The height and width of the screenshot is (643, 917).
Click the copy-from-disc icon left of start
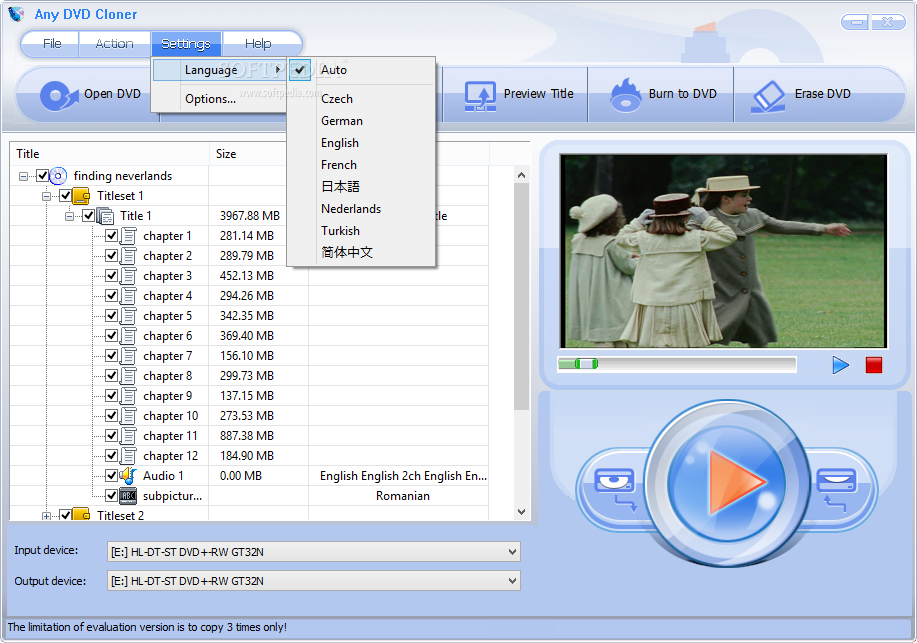point(615,487)
